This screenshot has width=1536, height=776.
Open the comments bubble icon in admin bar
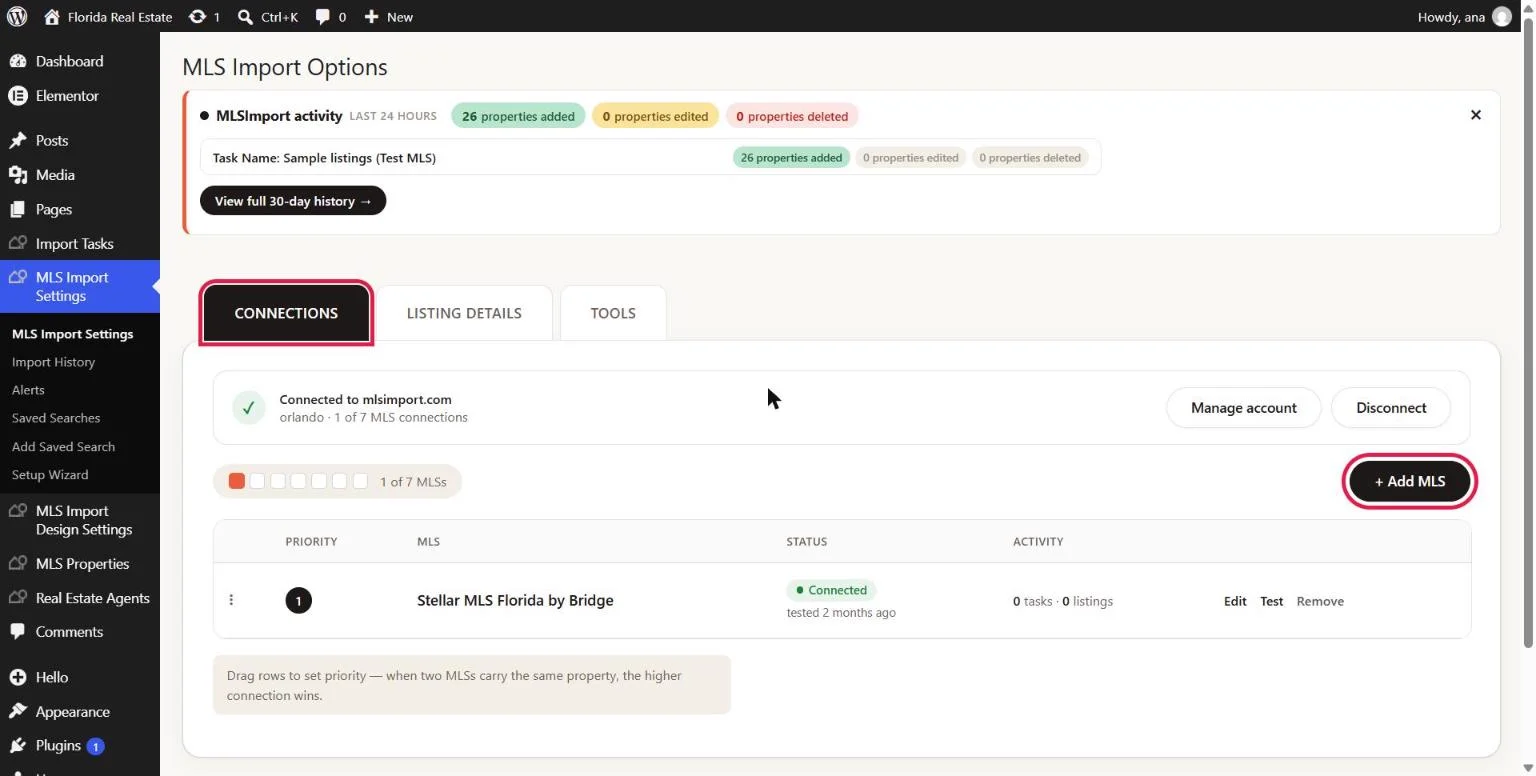323,17
